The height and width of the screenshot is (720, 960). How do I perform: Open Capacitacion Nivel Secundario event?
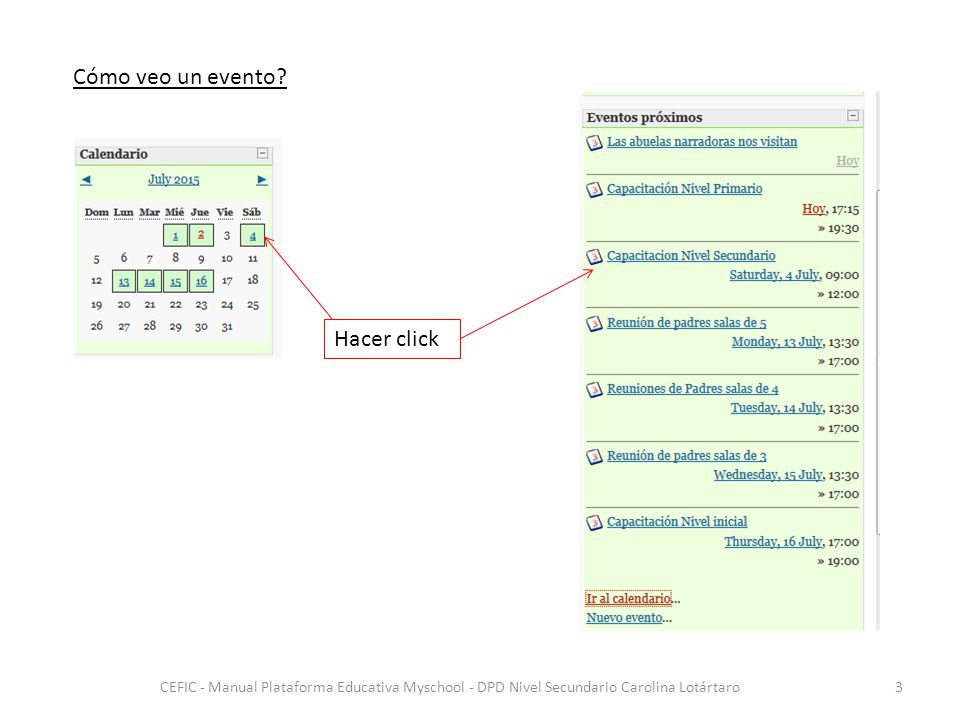pos(691,255)
